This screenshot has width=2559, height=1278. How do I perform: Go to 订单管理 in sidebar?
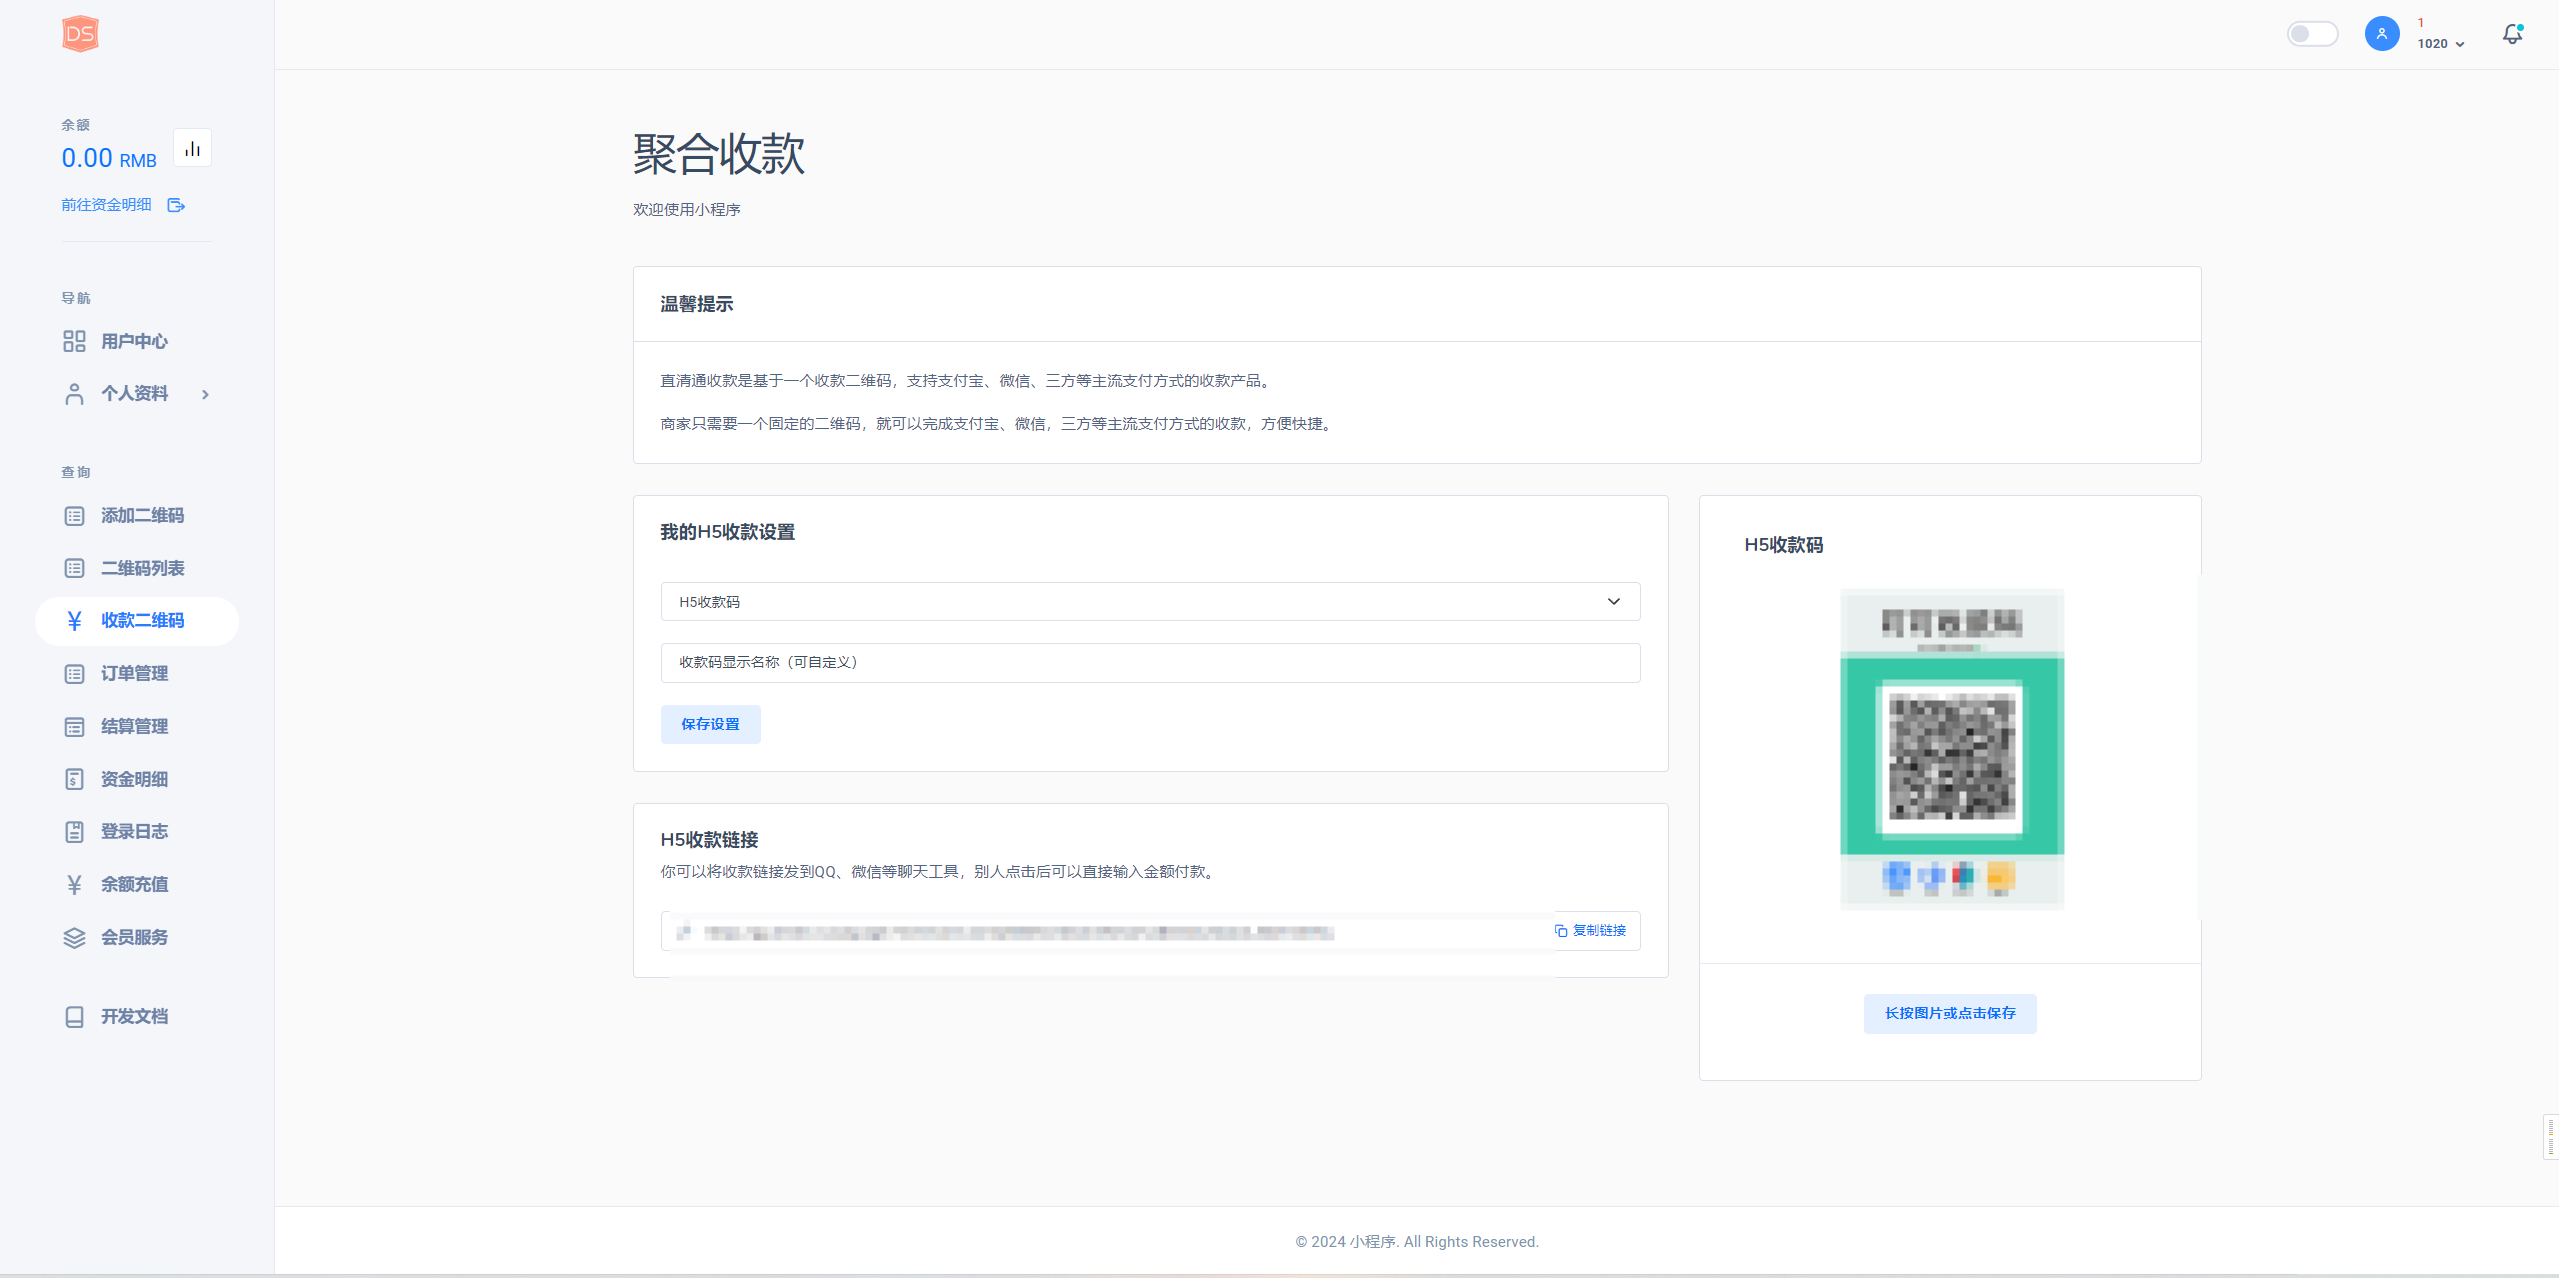(x=134, y=674)
